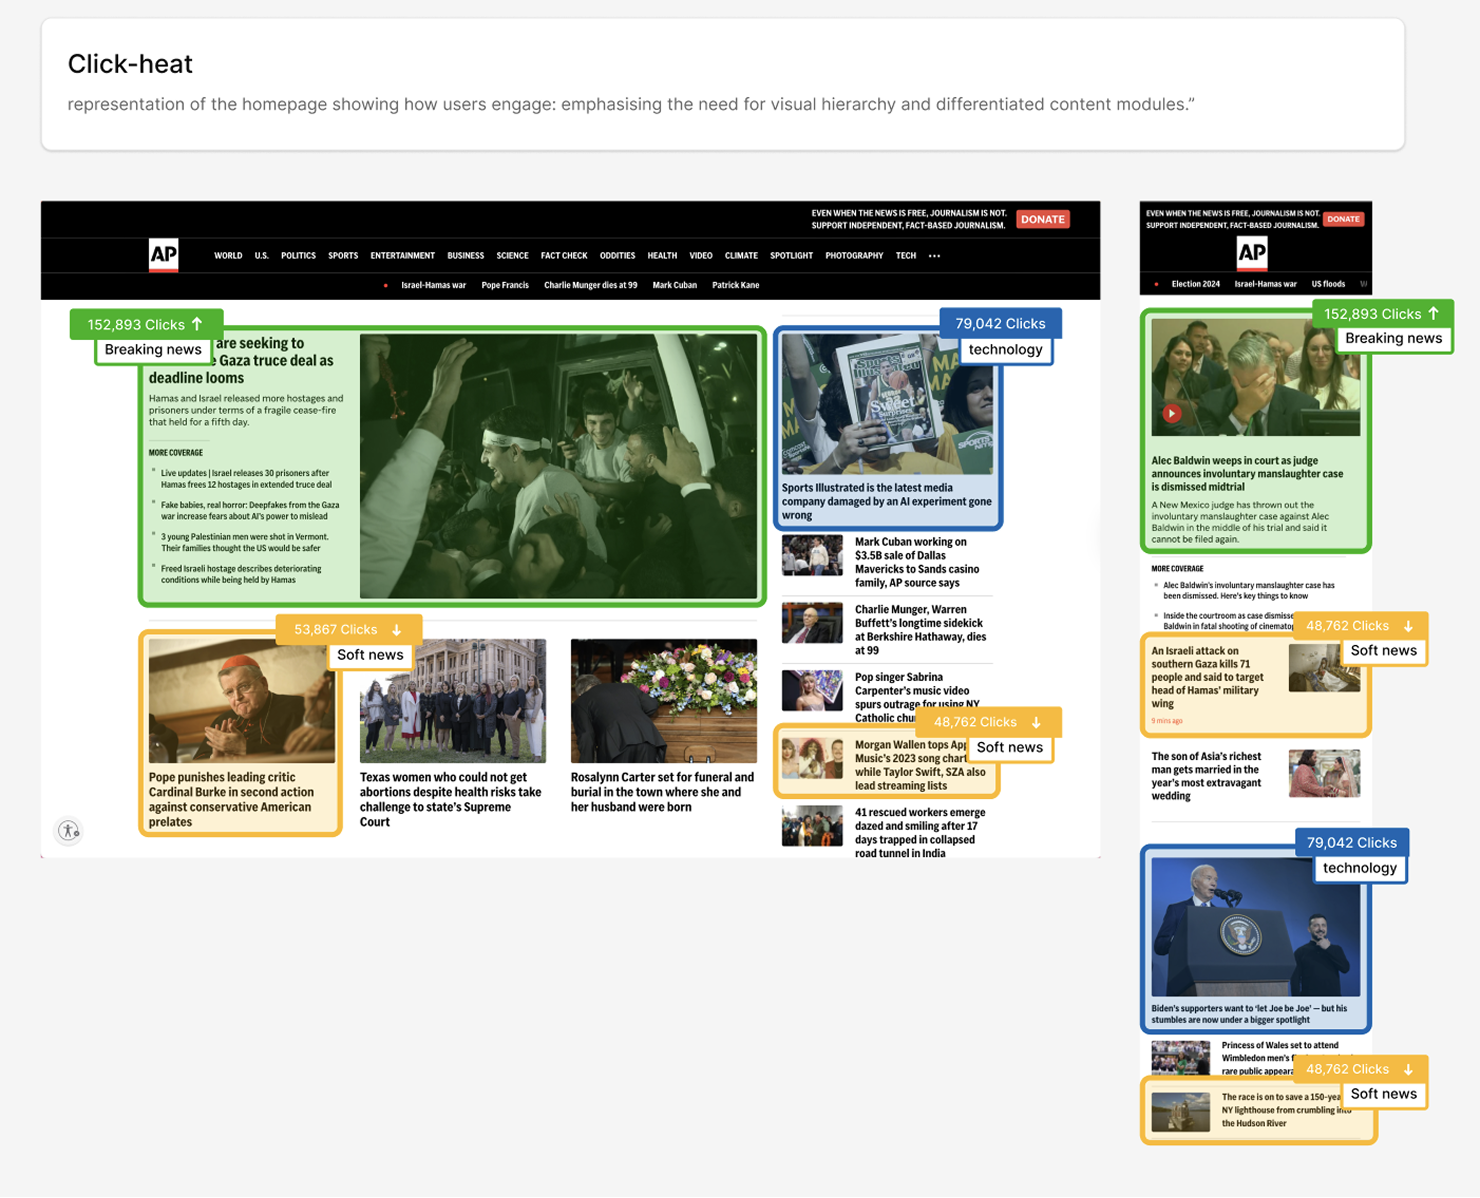Open Rosalynn Carter funeral and burial headline
Image resolution: width=1480 pixels, height=1198 pixels.
[662, 792]
